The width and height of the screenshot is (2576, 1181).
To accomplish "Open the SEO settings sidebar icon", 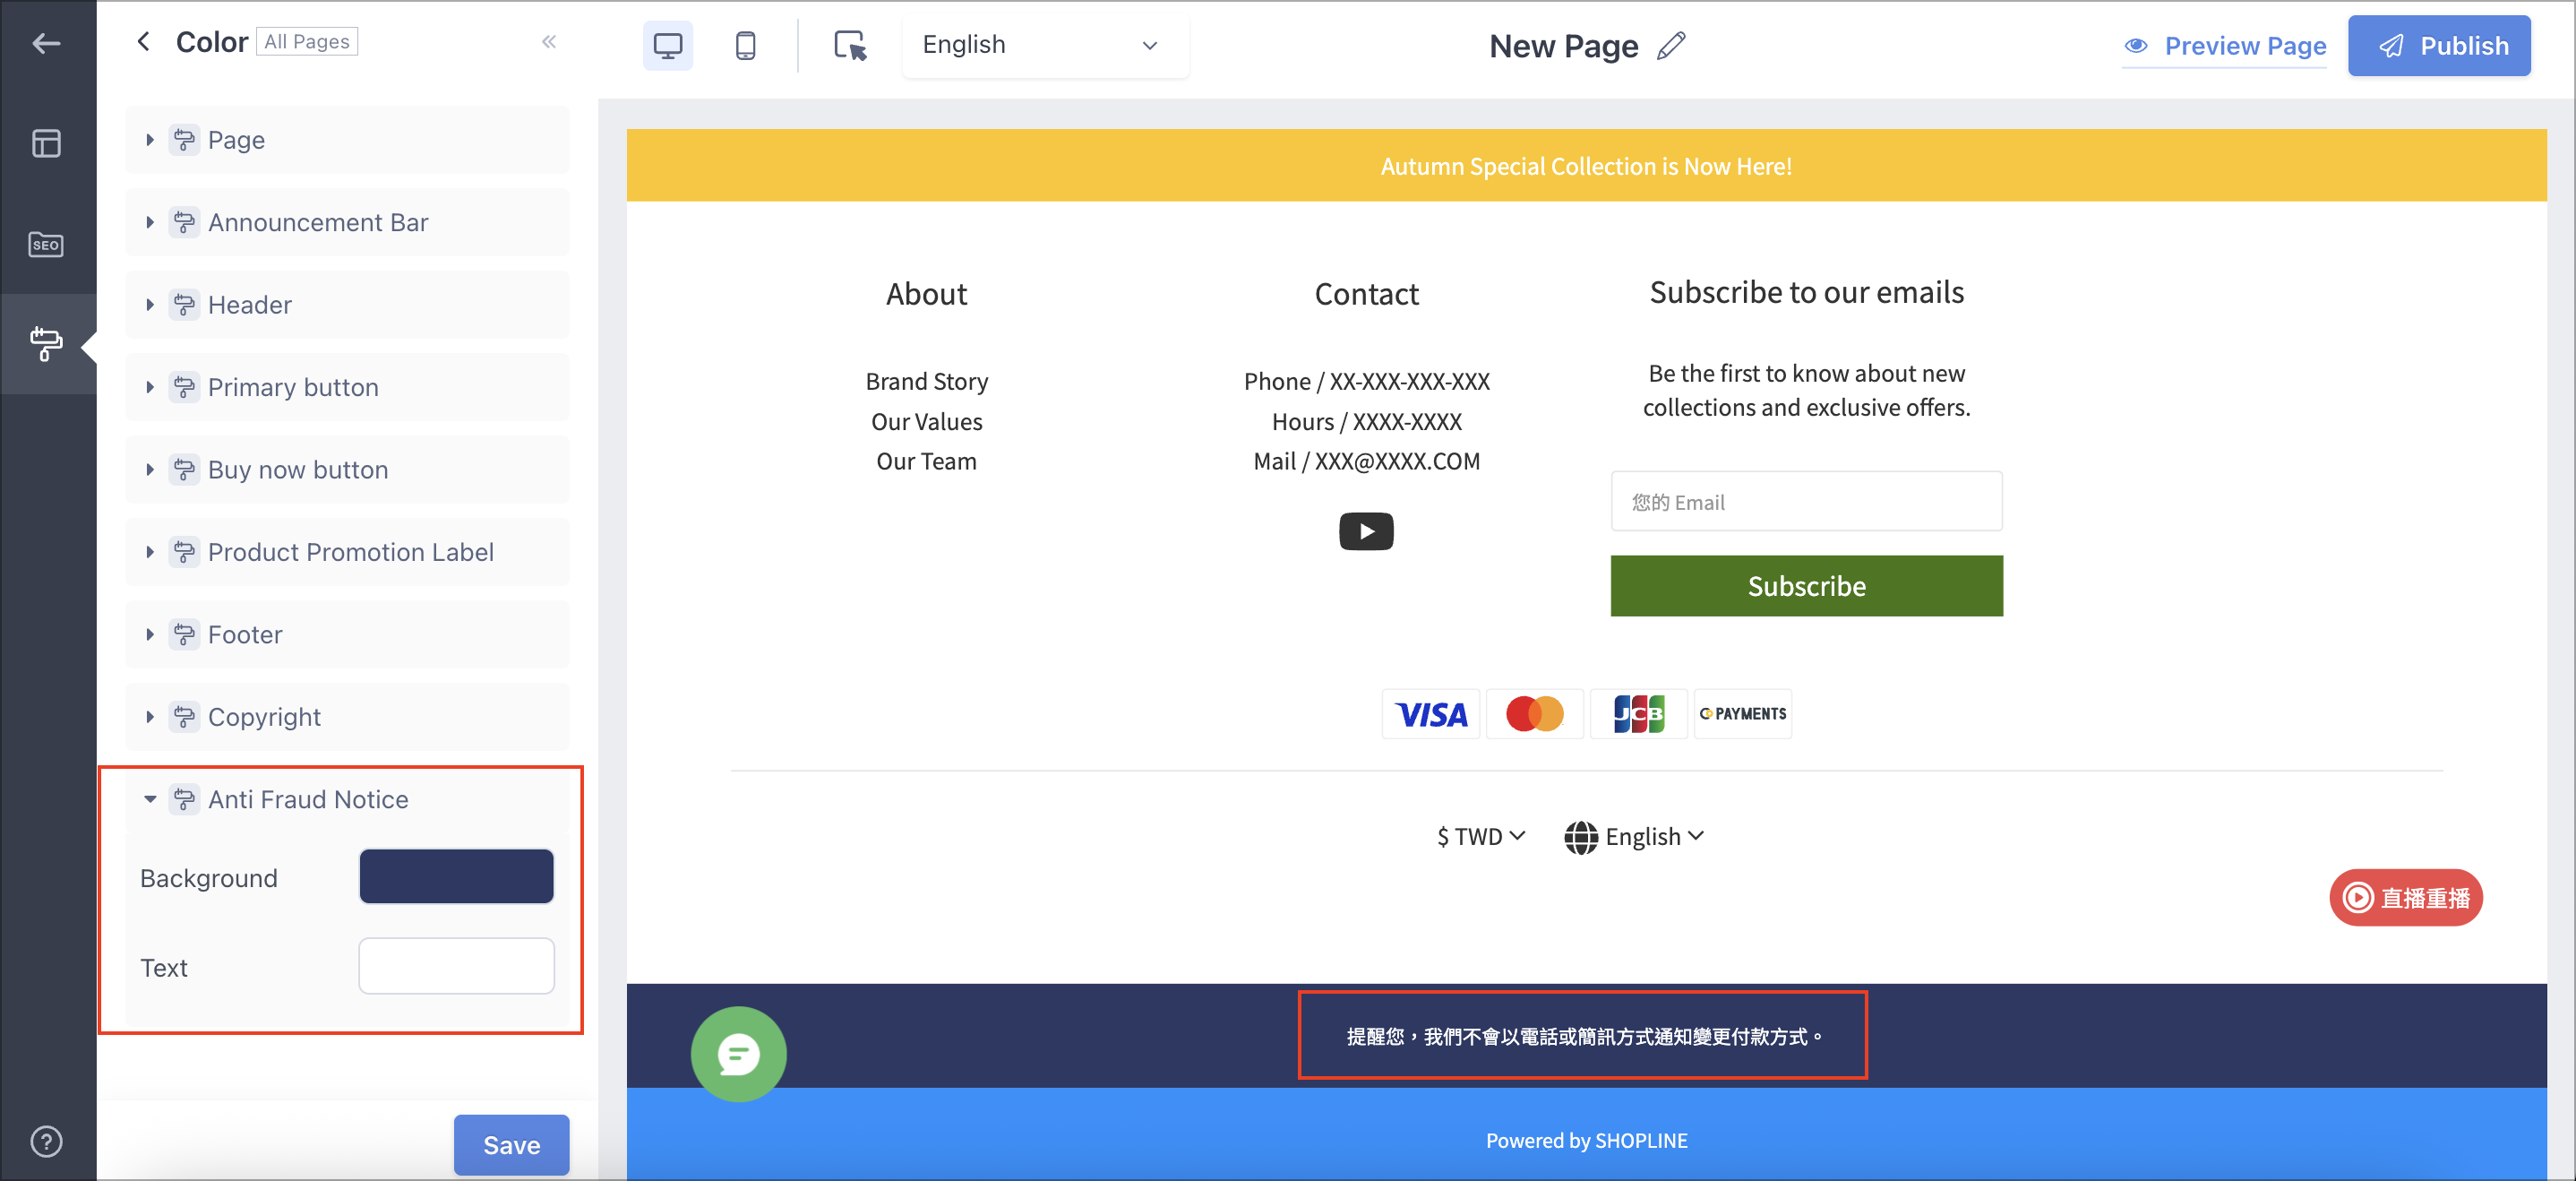I will tap(46, 244).
